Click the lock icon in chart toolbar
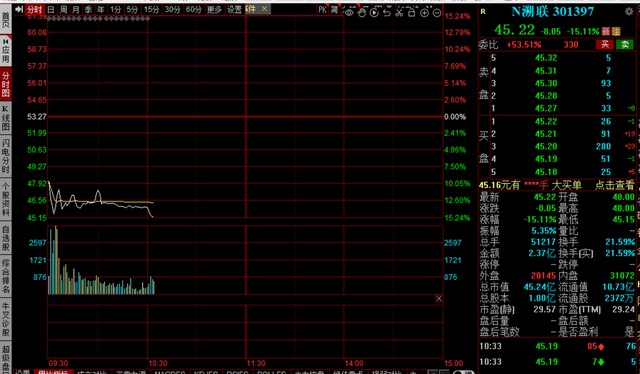This screenshot has width=640, height=374. point(411,13)
